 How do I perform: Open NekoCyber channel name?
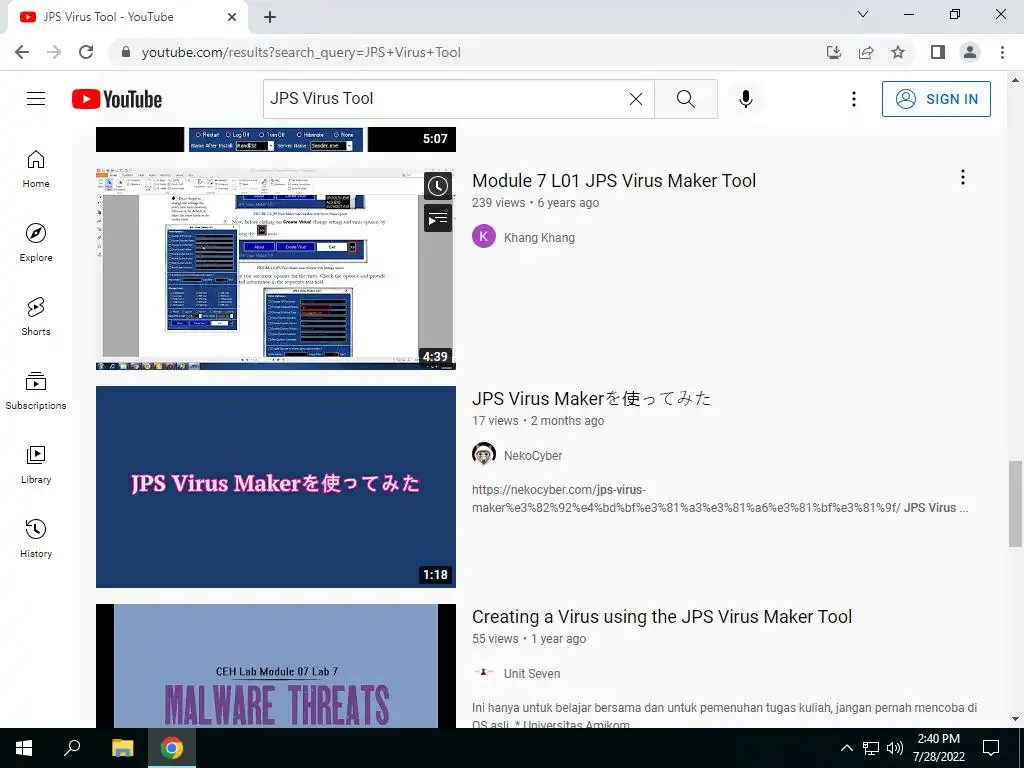[x=533, y=456]
